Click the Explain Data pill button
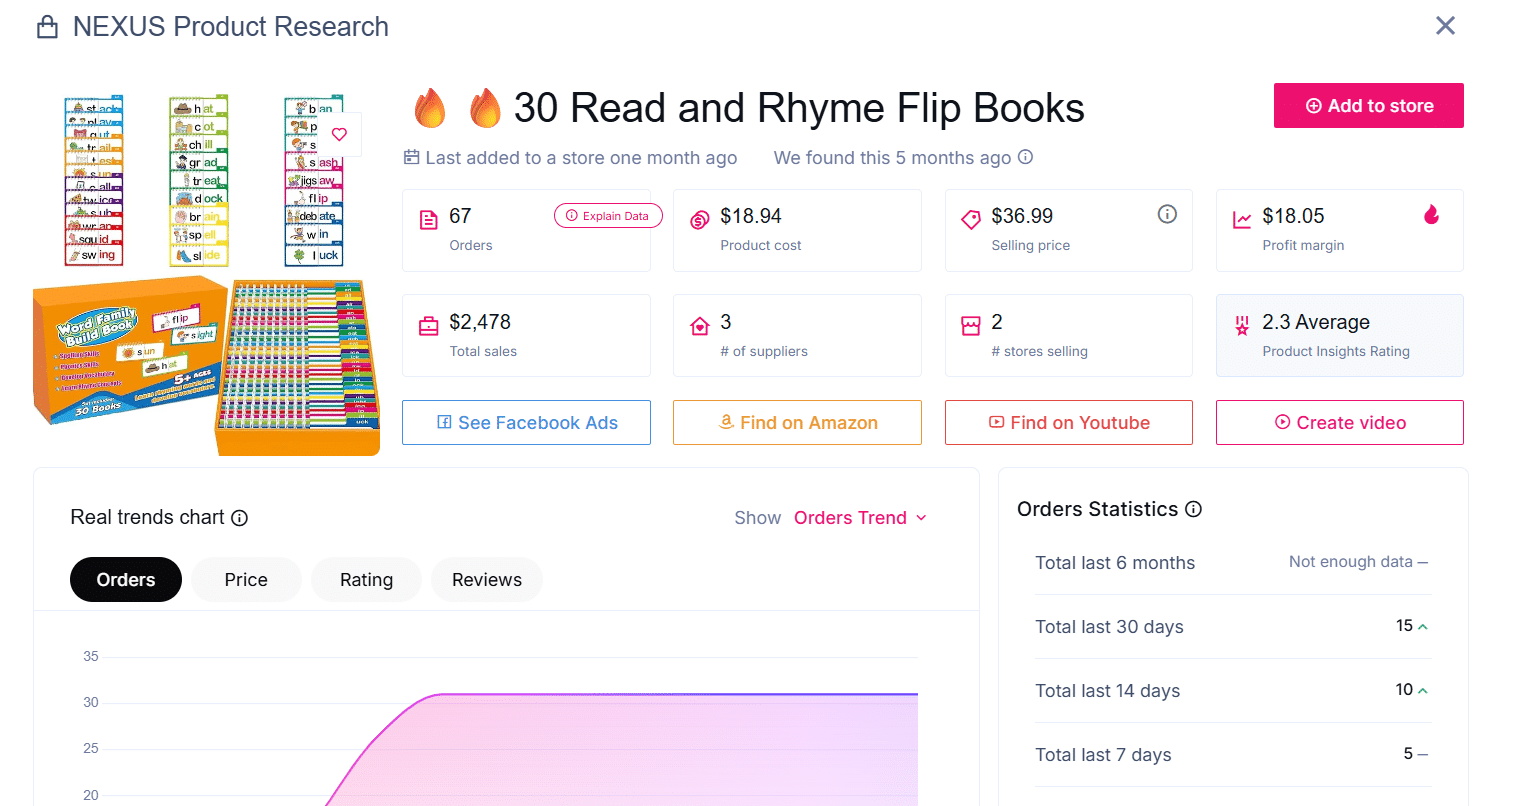Viewport: 1525px width, 806px height. (608, 215)
